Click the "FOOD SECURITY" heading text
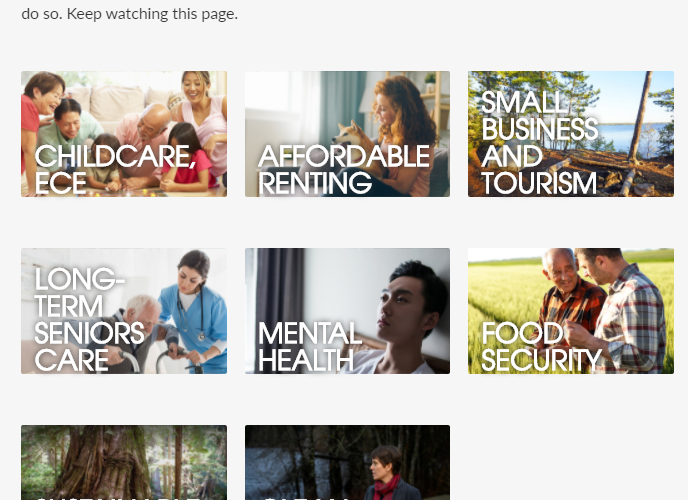The image size is (688, 500). [541, 346]
